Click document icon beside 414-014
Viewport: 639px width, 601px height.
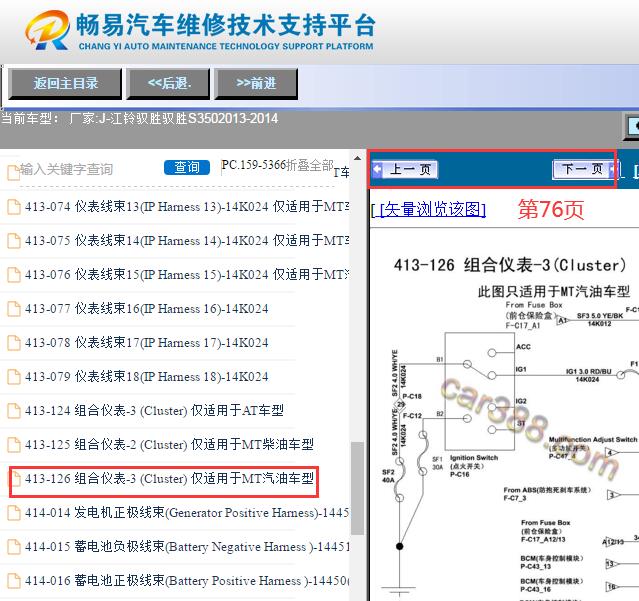tap(14, 513)
